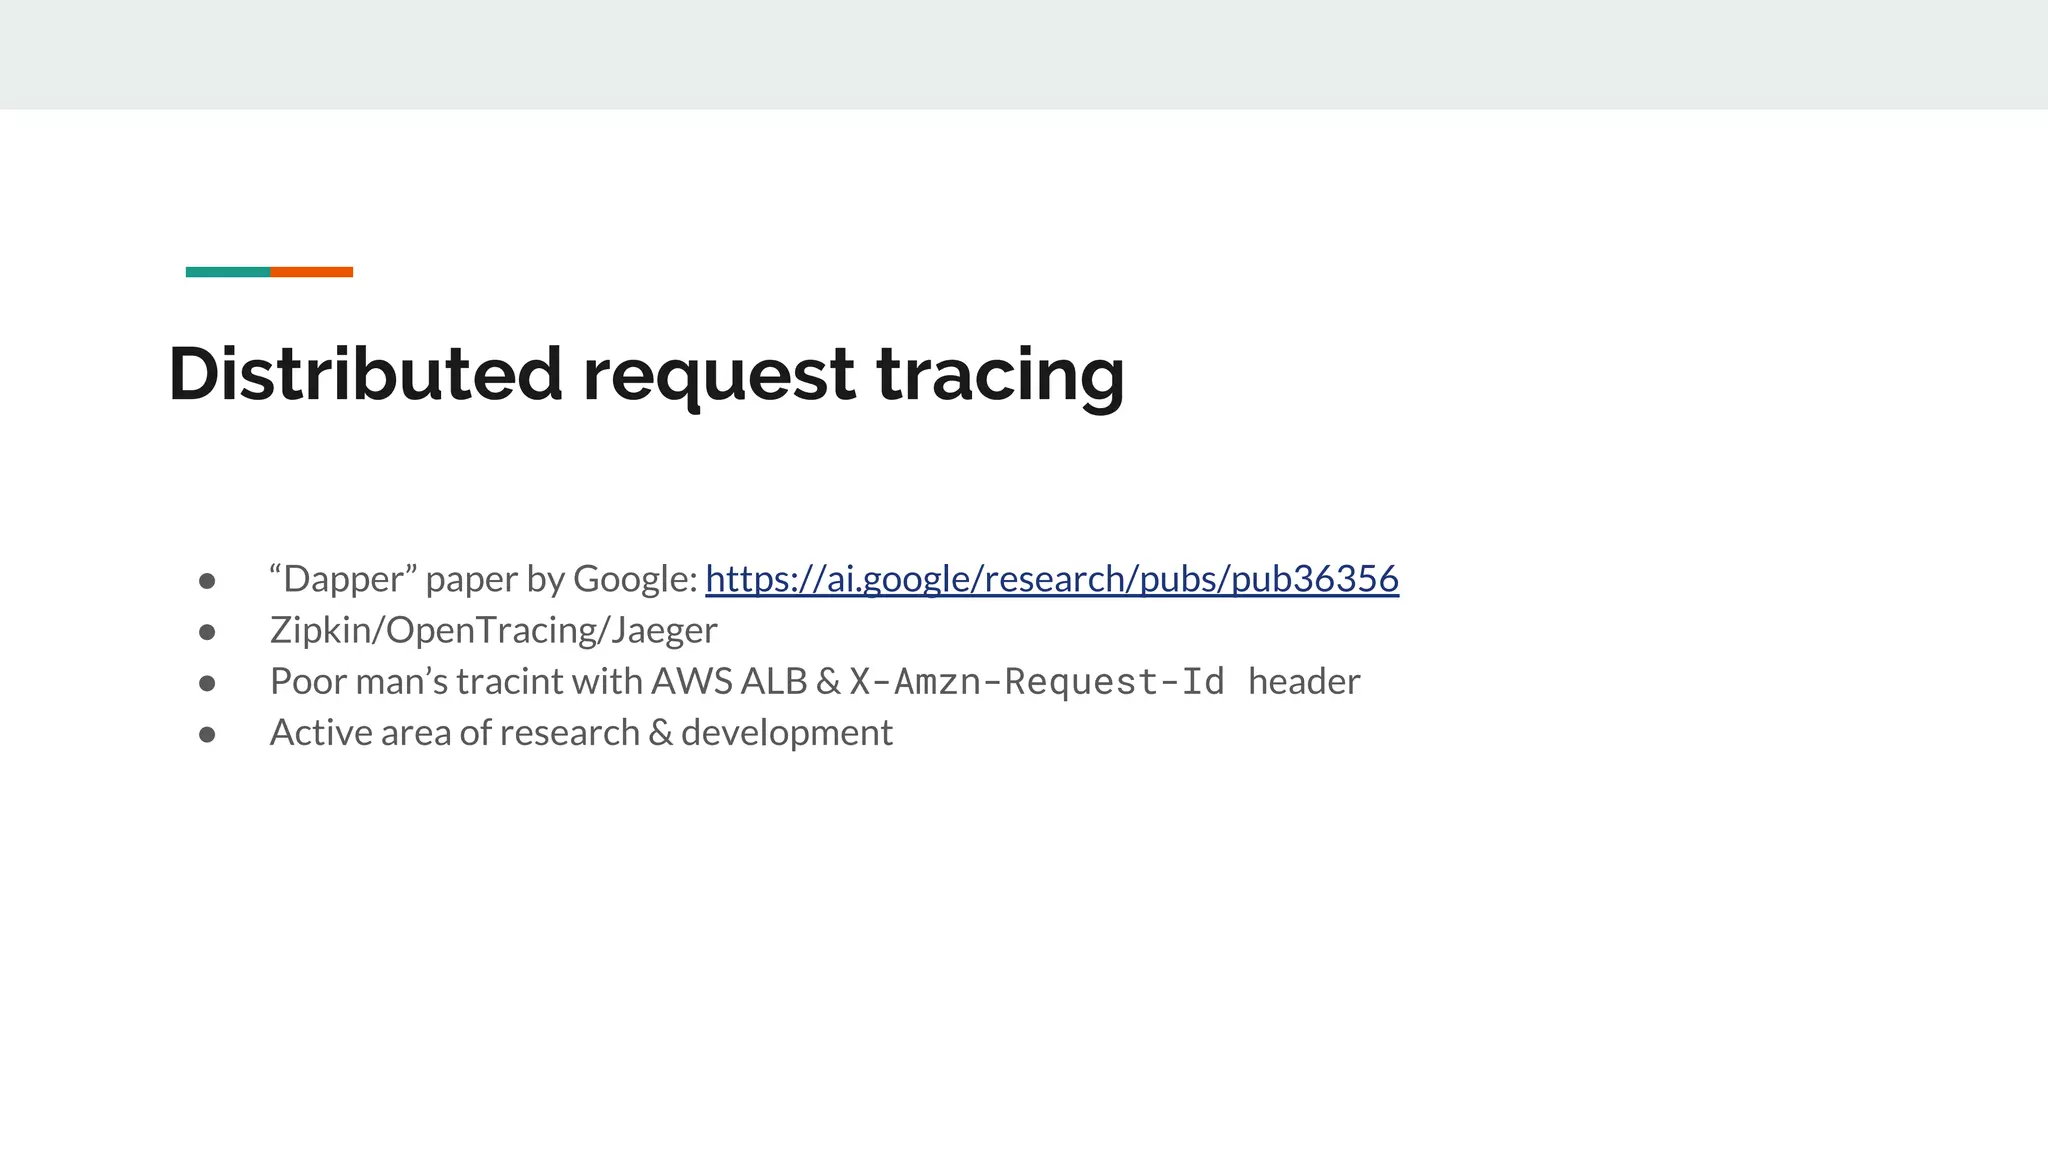Image resolution: width=2048 pixels, height=1152 pixels.
Task: Click the word 'Jaeger' in second bullet
Action: (664, 630)
